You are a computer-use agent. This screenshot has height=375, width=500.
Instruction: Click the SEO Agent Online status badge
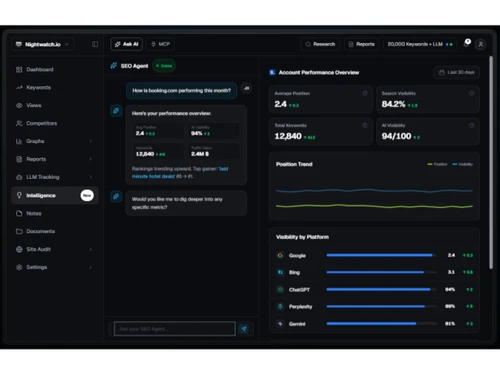(164, 66)
